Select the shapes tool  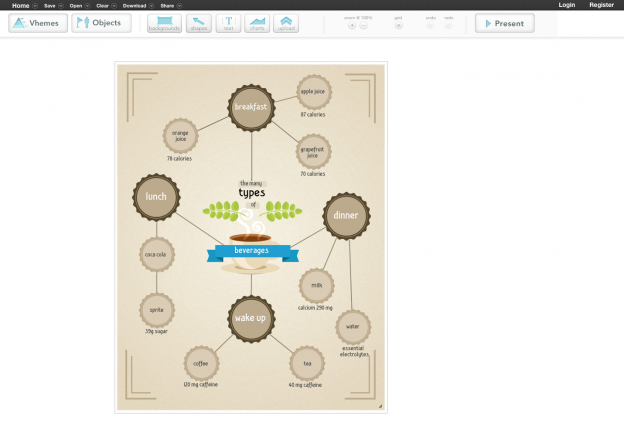(200, 23)
